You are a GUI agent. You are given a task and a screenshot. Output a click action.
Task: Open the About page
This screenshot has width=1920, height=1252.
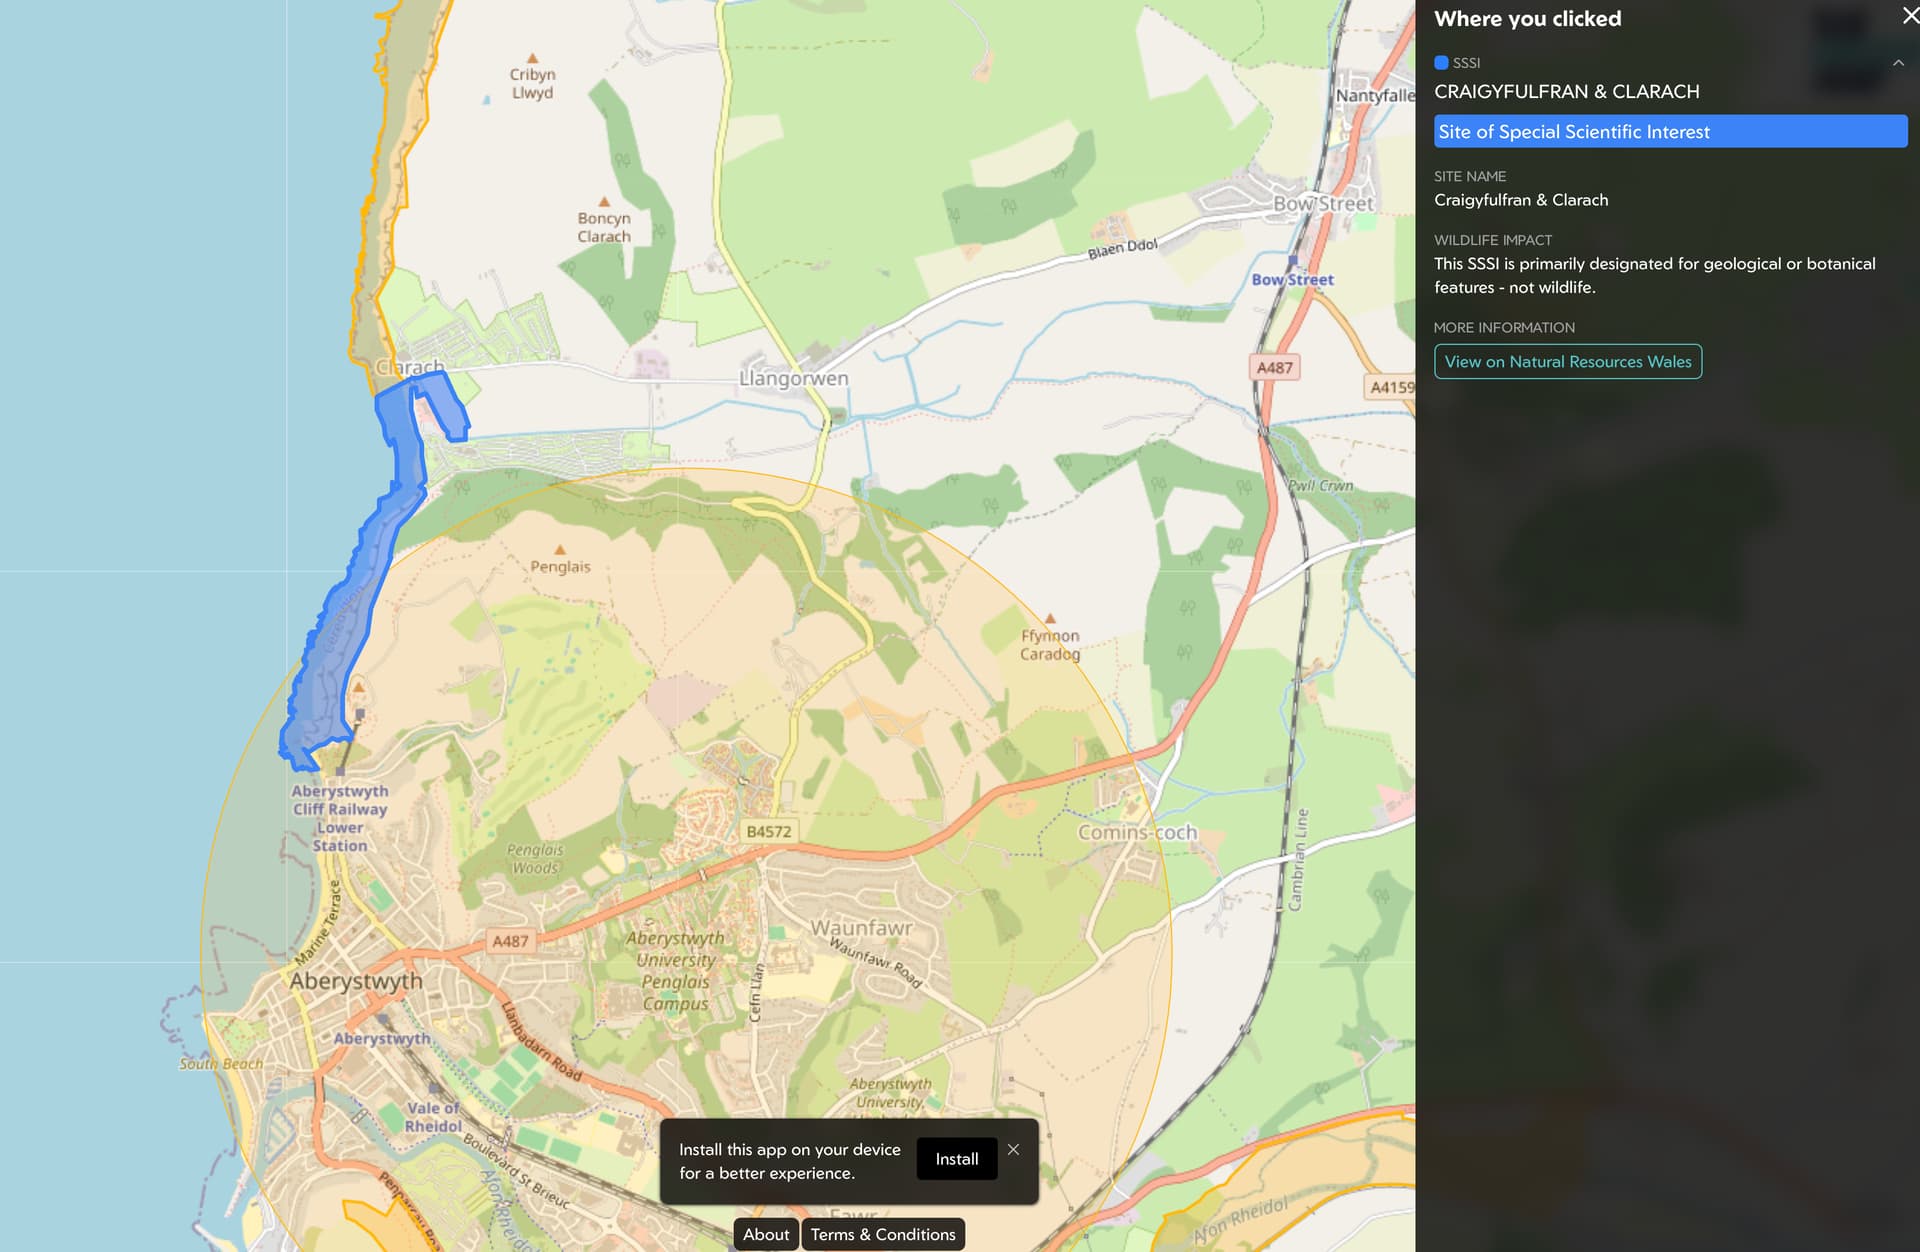[765, 1234]
